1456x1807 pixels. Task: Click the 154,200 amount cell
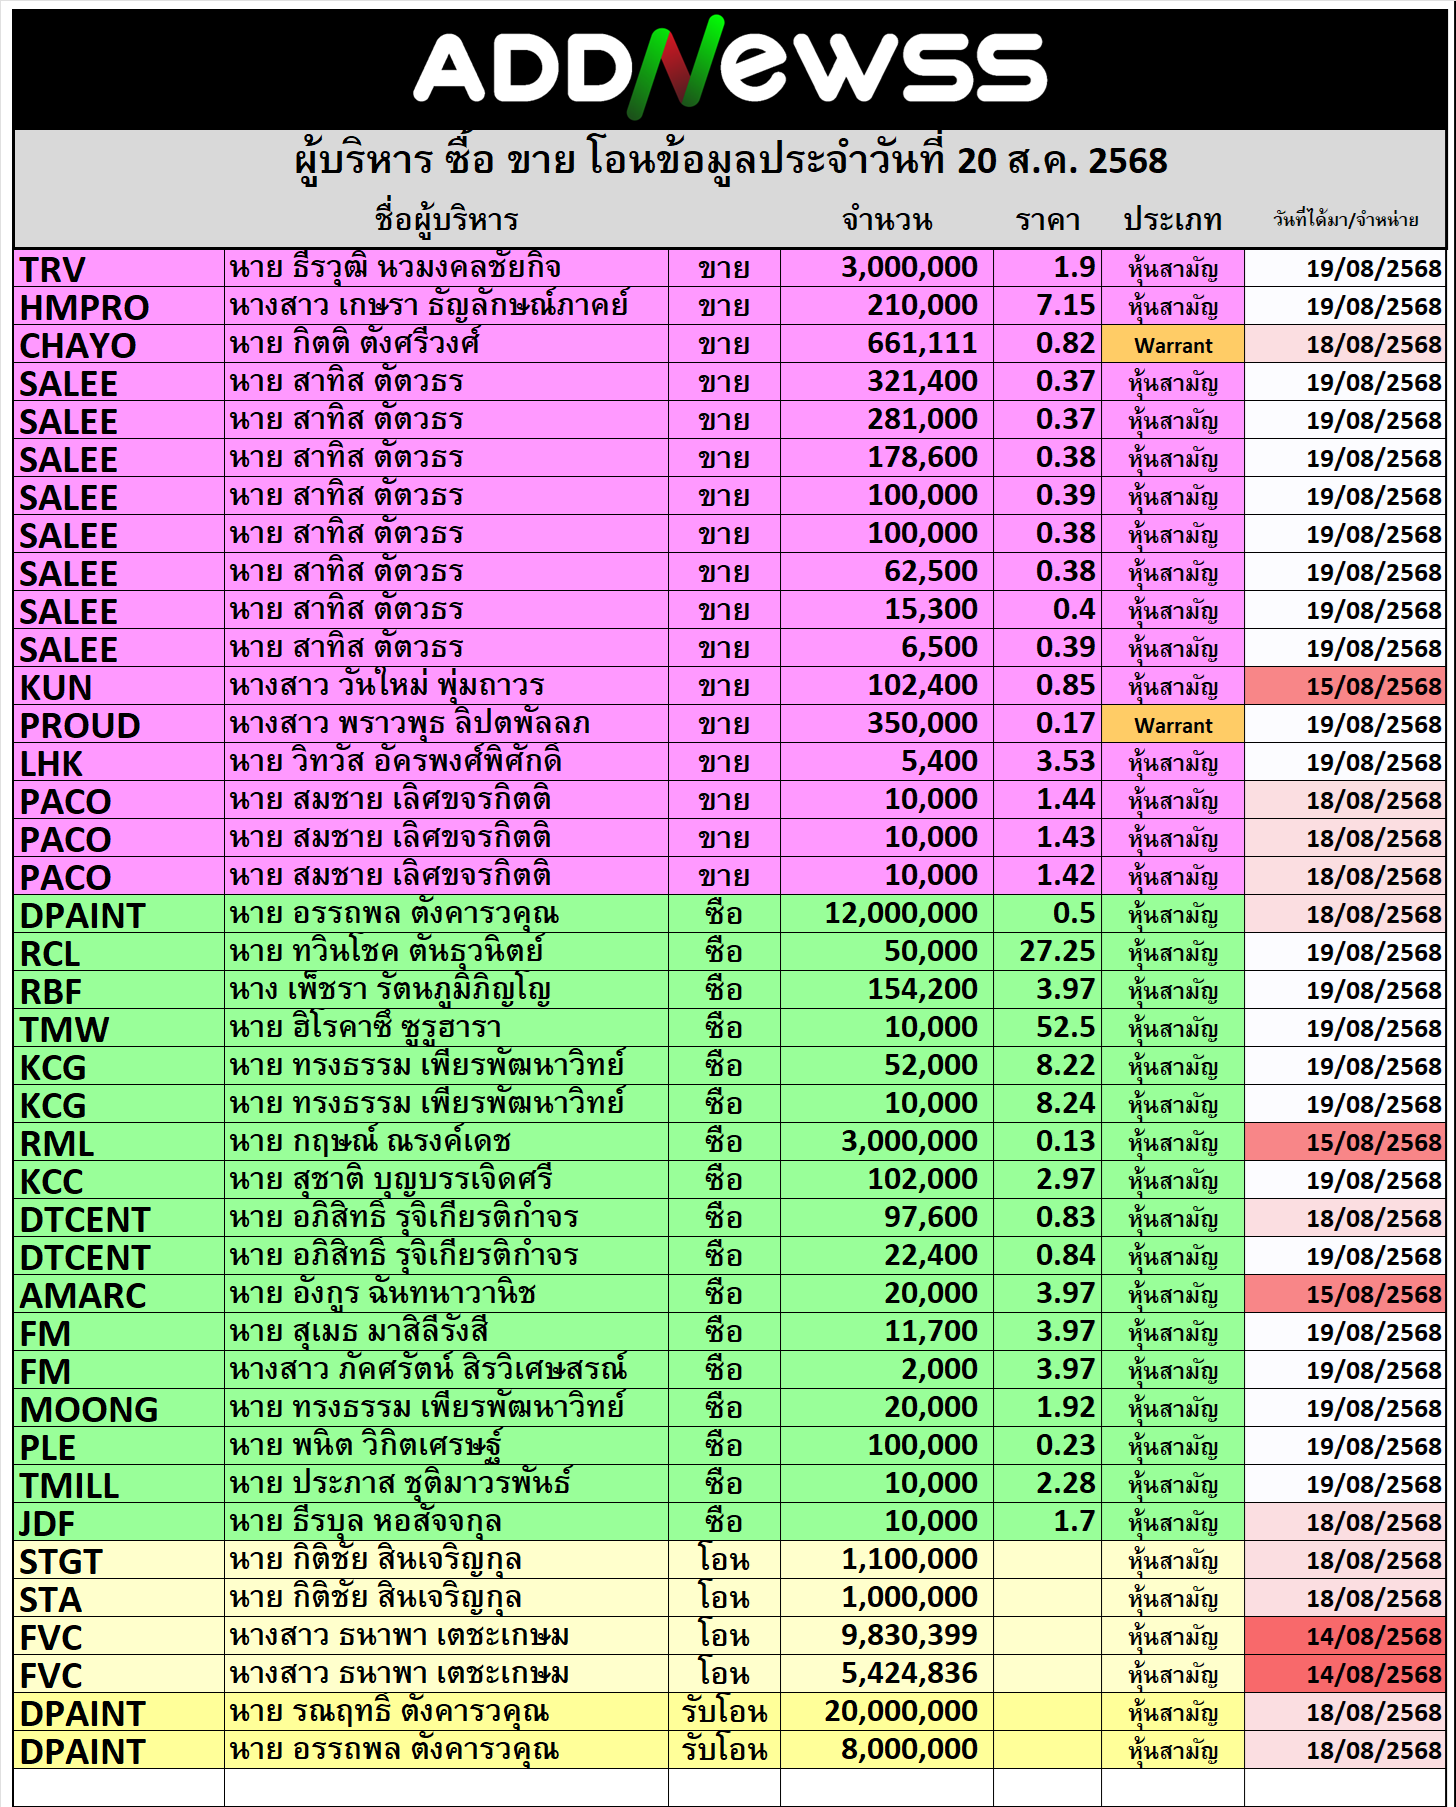[887, 990]
